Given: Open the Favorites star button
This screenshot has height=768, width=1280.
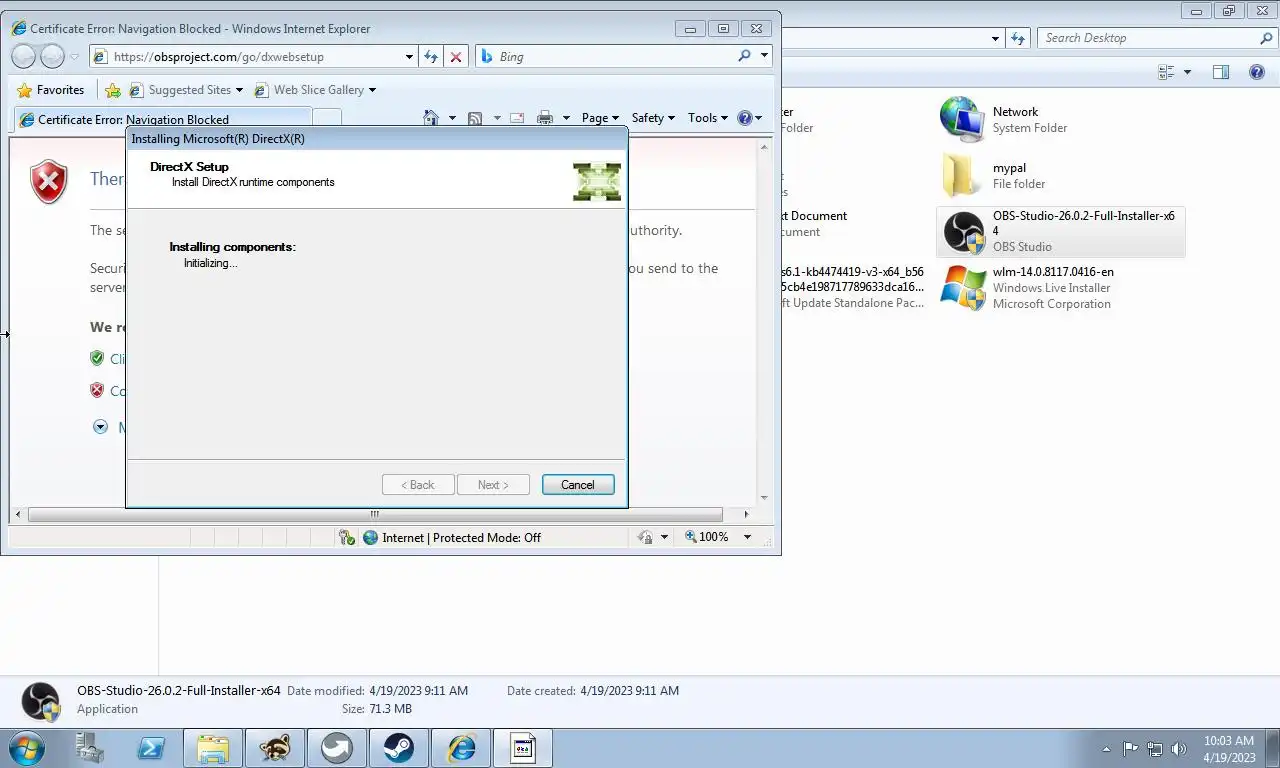Looking at the screenshot, I should 51,90.
